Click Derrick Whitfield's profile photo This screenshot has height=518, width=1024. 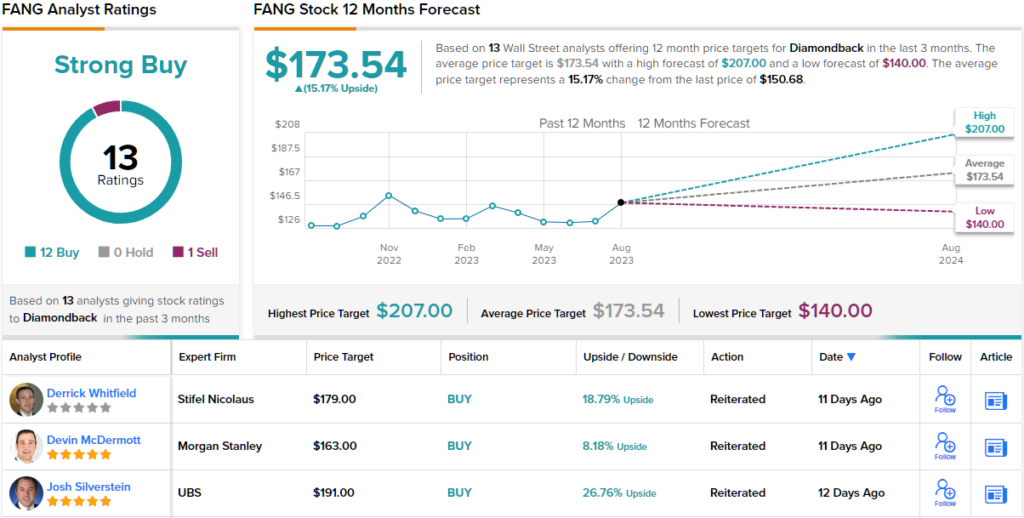tap(26, 399)
